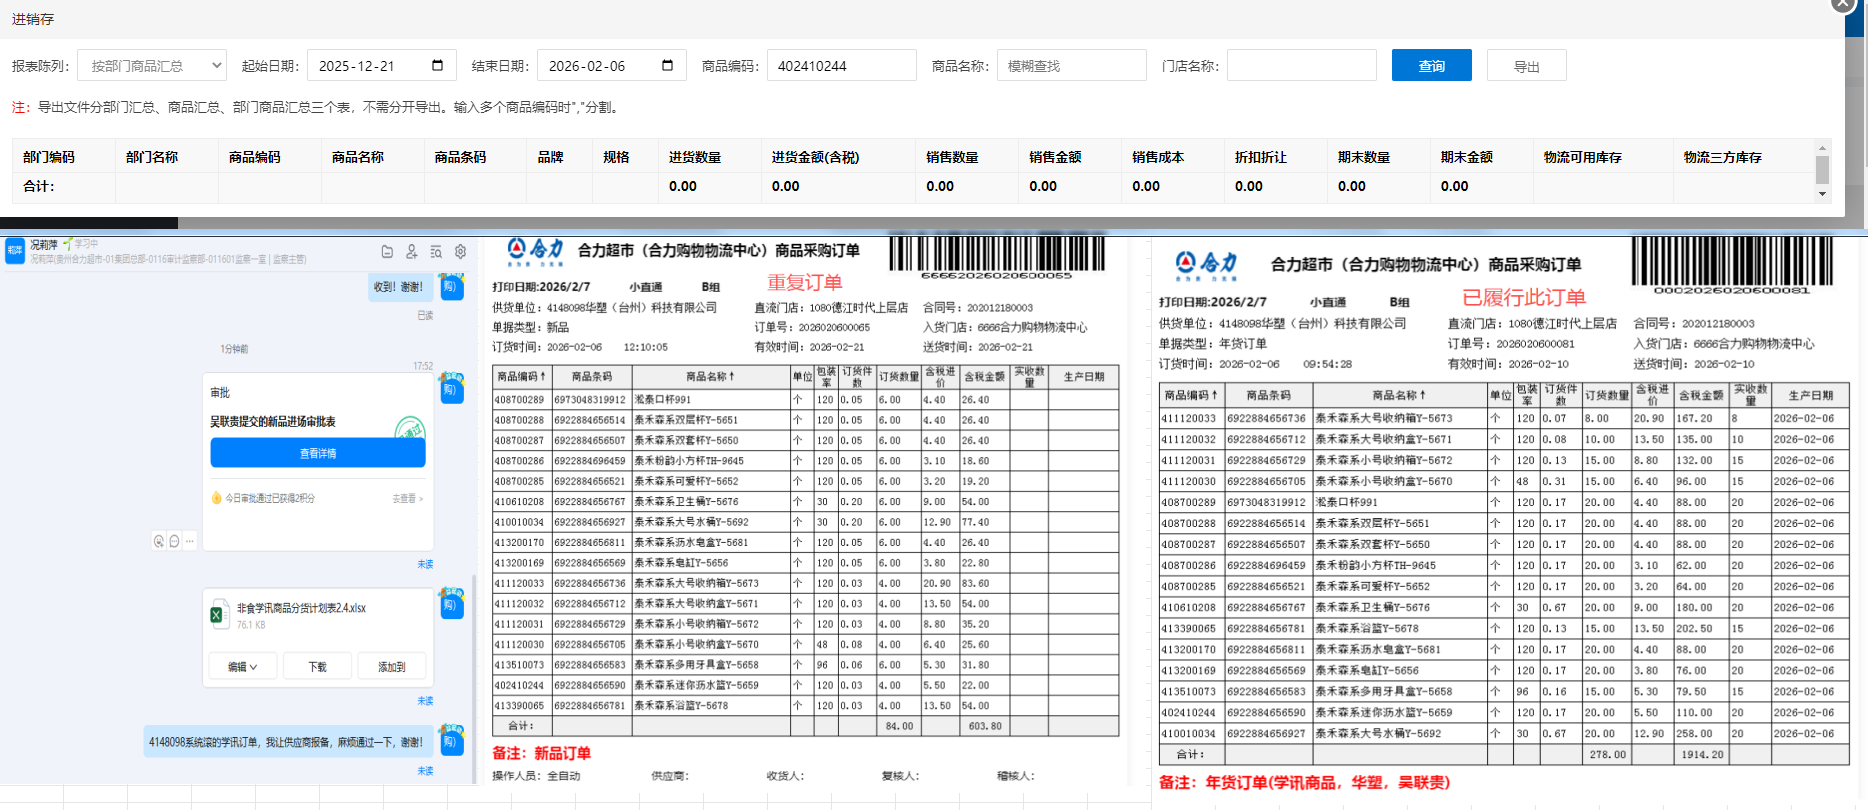Open the three-dot more options beside approval card
This screenshot has width=1868, height=810.
coord(189,541)
